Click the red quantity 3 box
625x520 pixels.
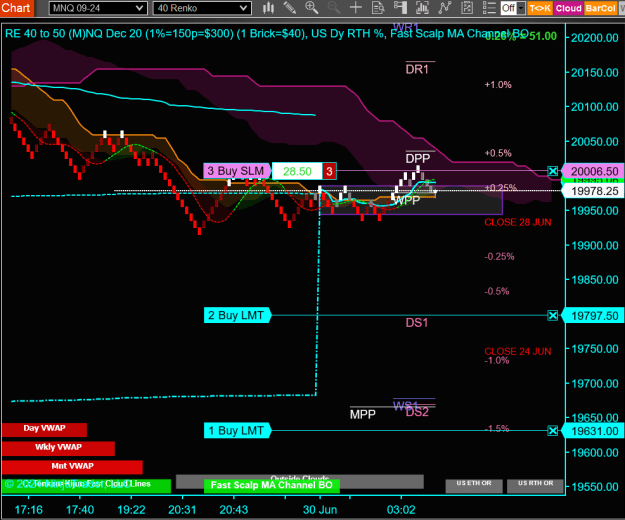329,171
